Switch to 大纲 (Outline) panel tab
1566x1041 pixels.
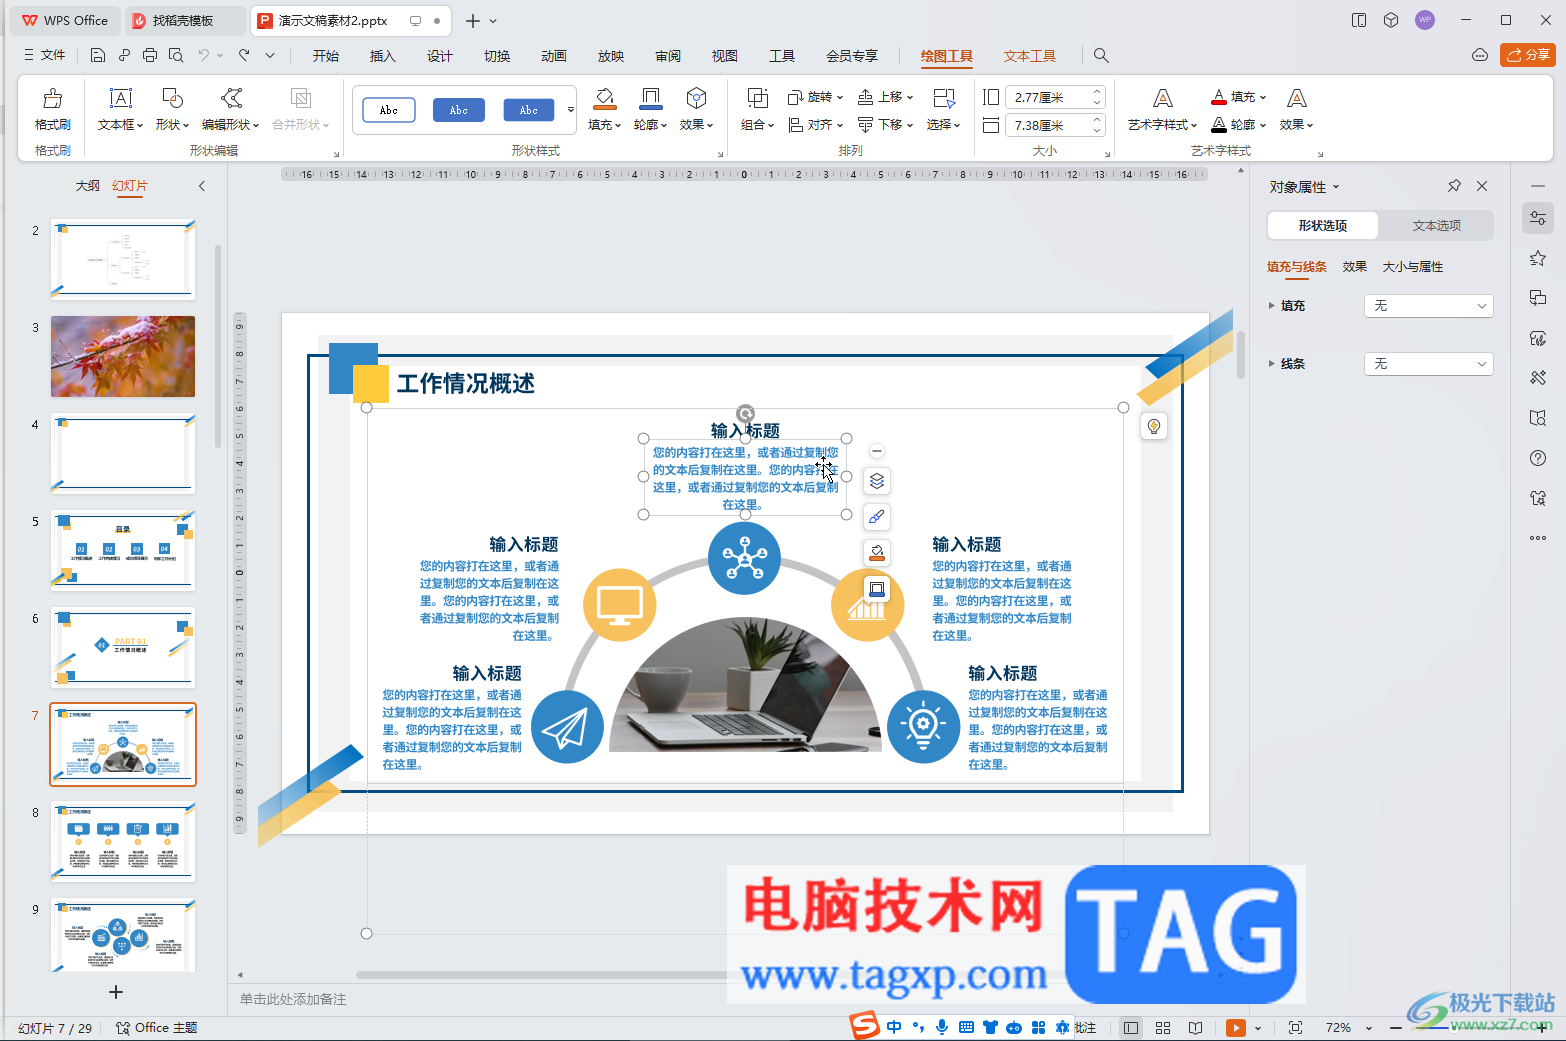88,186
